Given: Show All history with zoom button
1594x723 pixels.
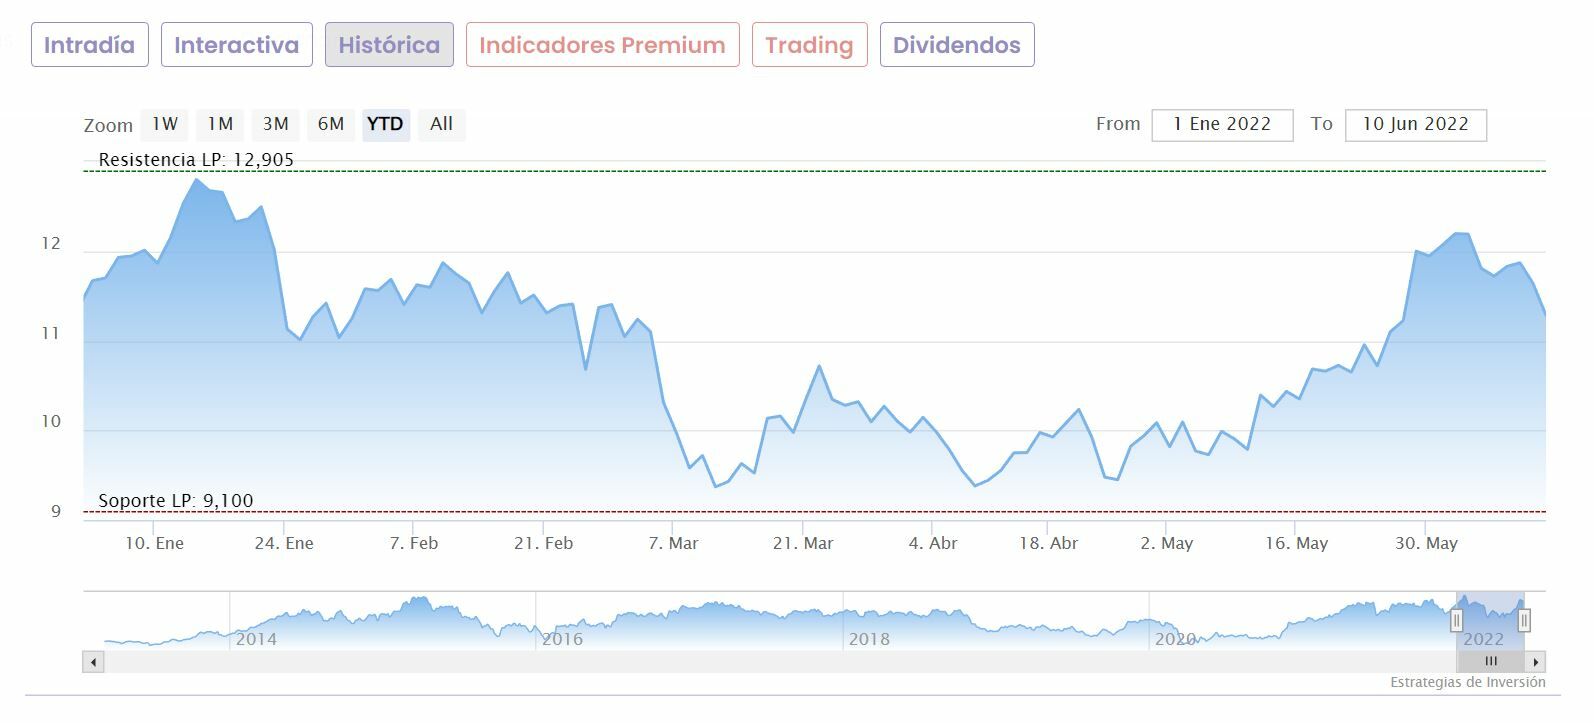Looking at the screenshot, I should [441, 124].
